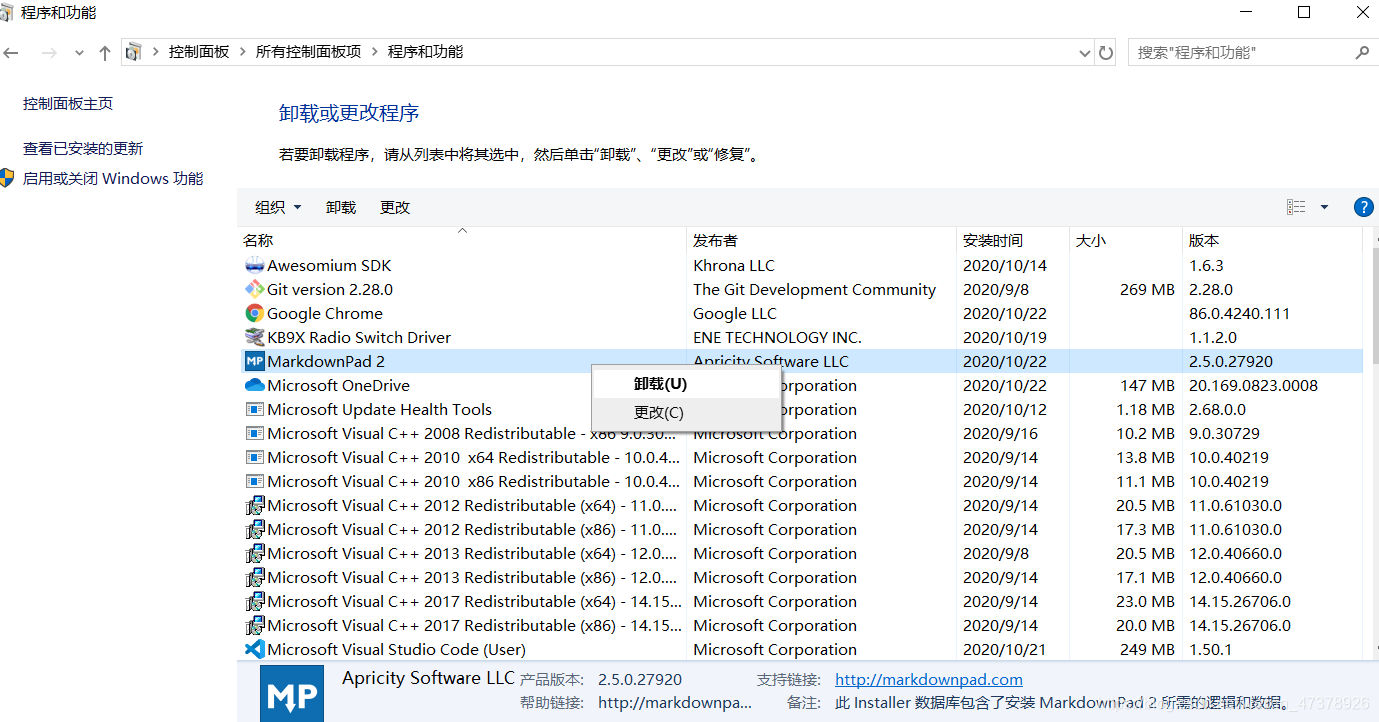1379x722 pixels.
Task: Click version cell 20.169.0823.0008
Action: [1253, 385]
